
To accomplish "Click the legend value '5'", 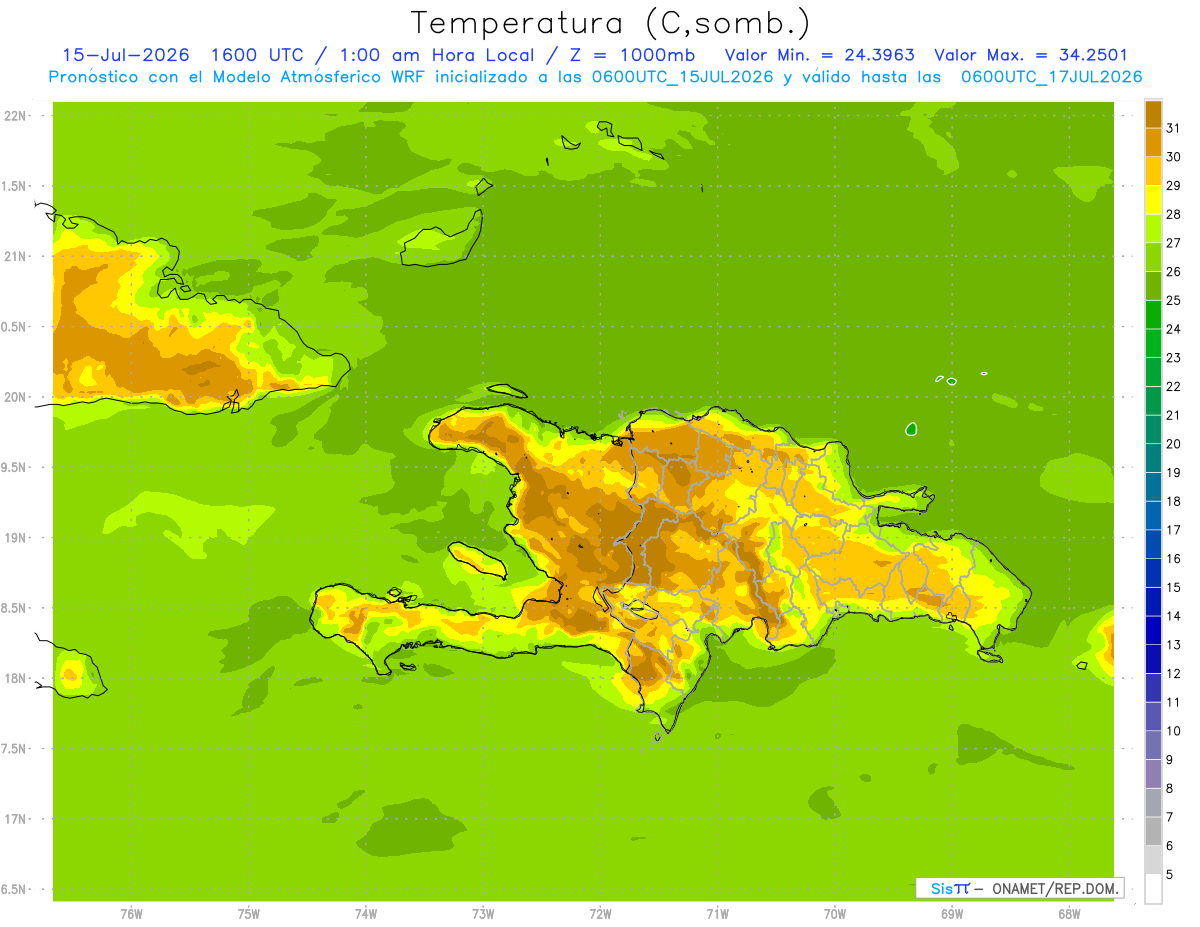I will pyautogui.click(x=1171, y=875).
